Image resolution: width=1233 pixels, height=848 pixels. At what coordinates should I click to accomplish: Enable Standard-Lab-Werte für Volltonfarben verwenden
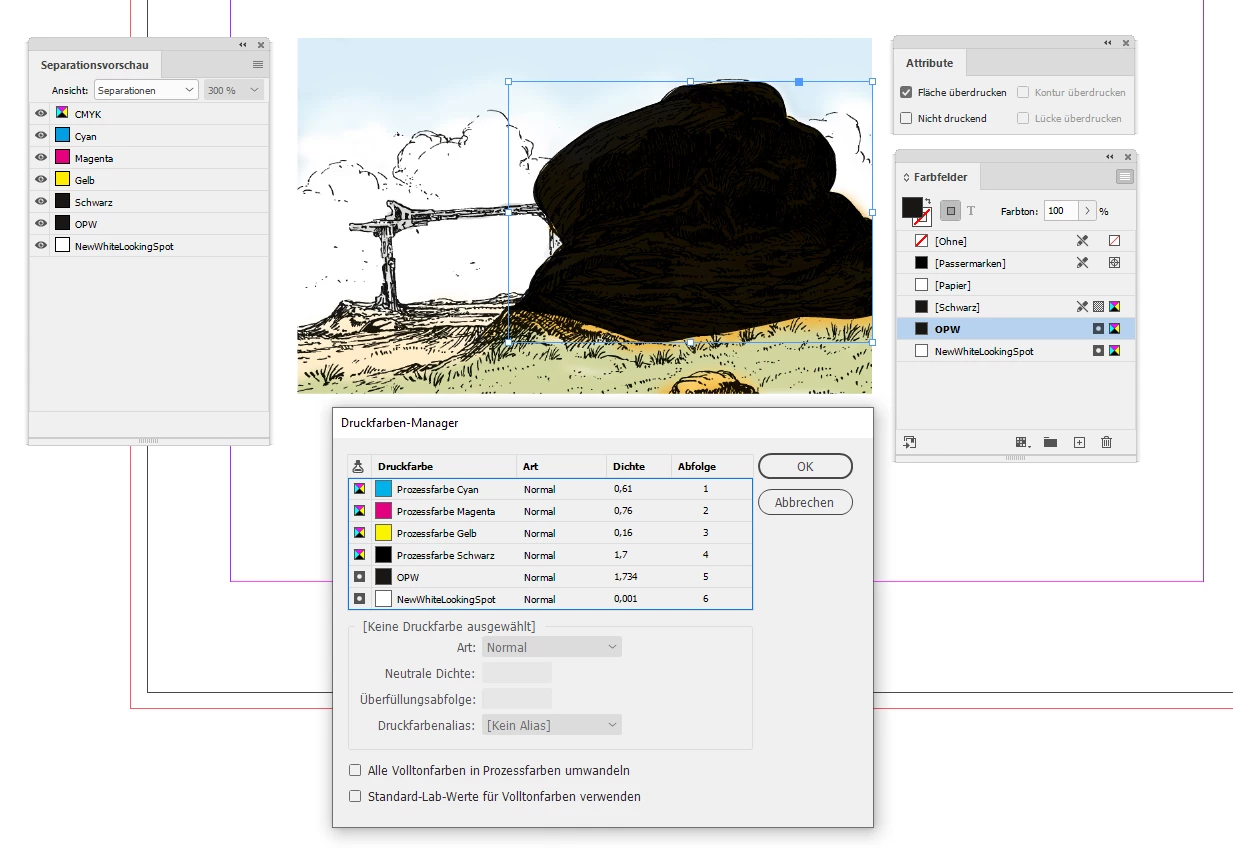click(355, 797)
